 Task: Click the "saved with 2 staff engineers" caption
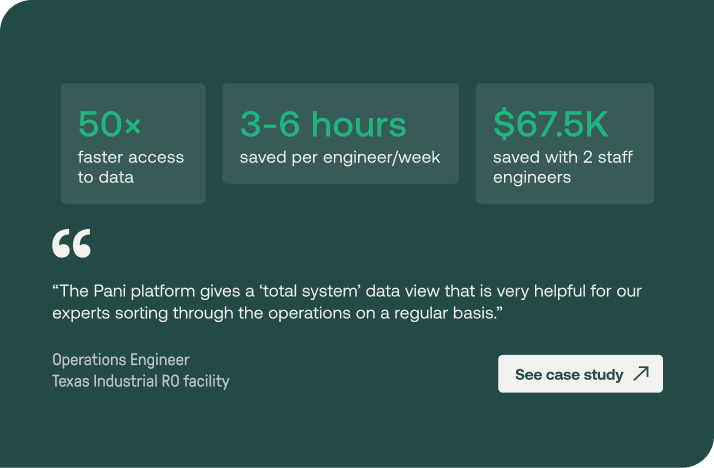tap(563, 167)
